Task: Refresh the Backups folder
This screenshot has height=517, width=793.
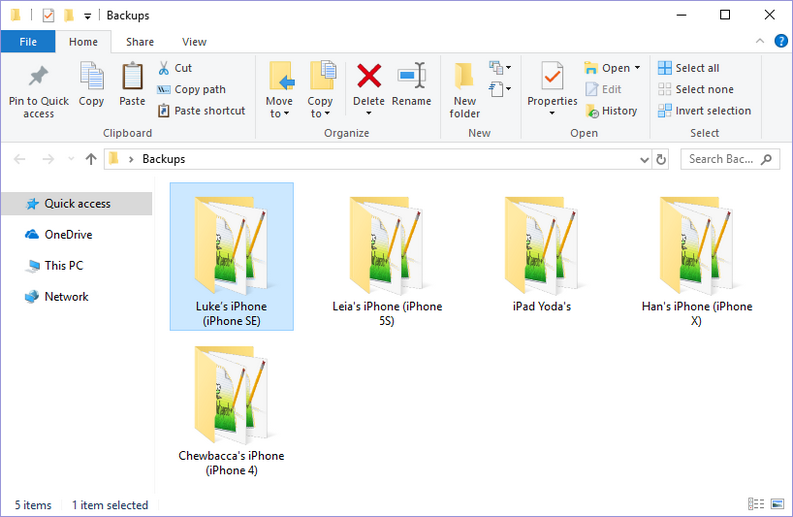Action: [660, 160]
